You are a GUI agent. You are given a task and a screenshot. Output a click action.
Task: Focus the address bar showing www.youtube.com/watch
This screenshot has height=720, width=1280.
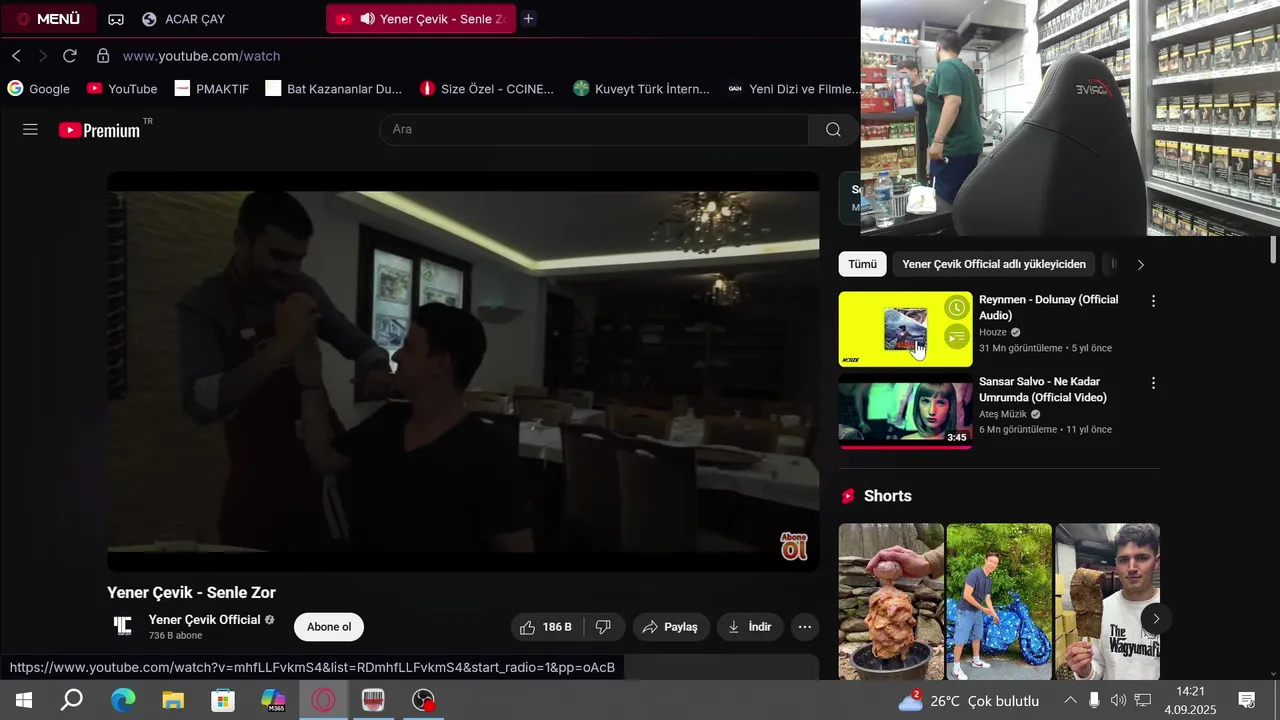[201, 56]
